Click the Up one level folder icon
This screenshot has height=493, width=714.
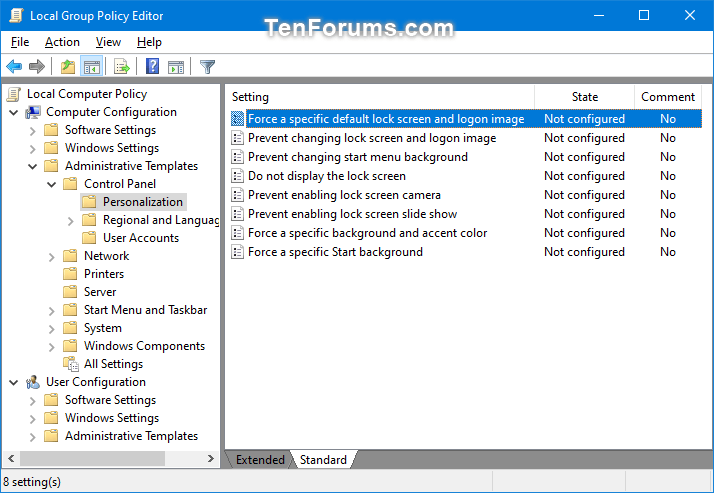pos(68,67)
